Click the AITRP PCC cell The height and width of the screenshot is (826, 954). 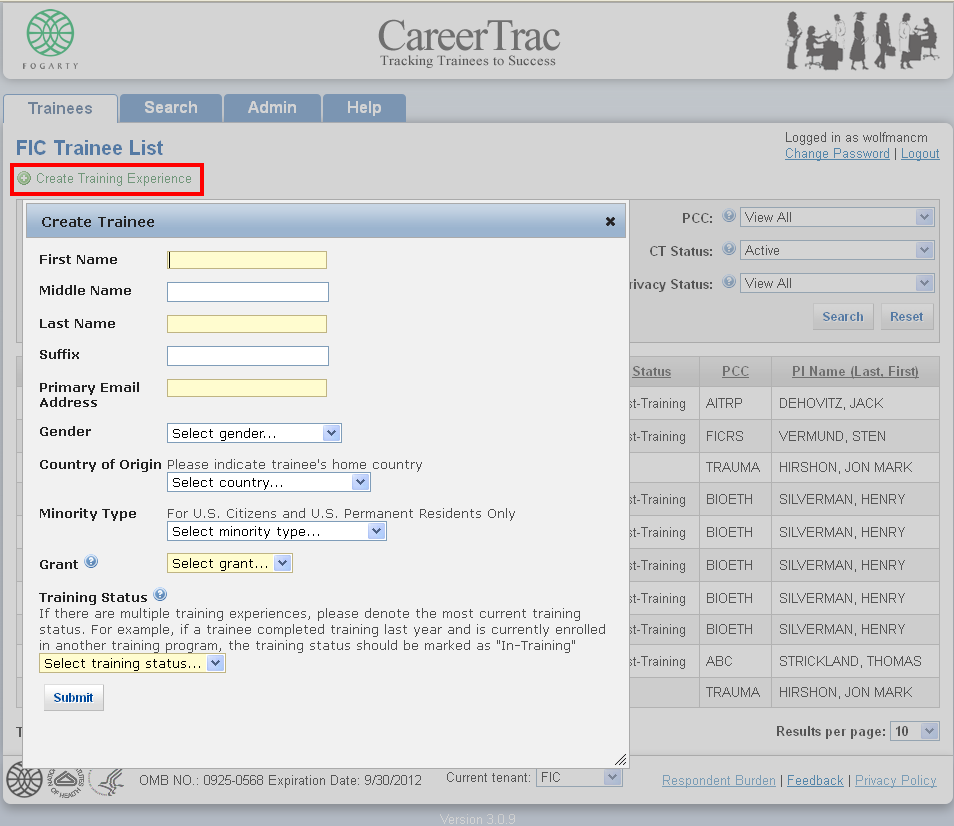coord(735,403)
